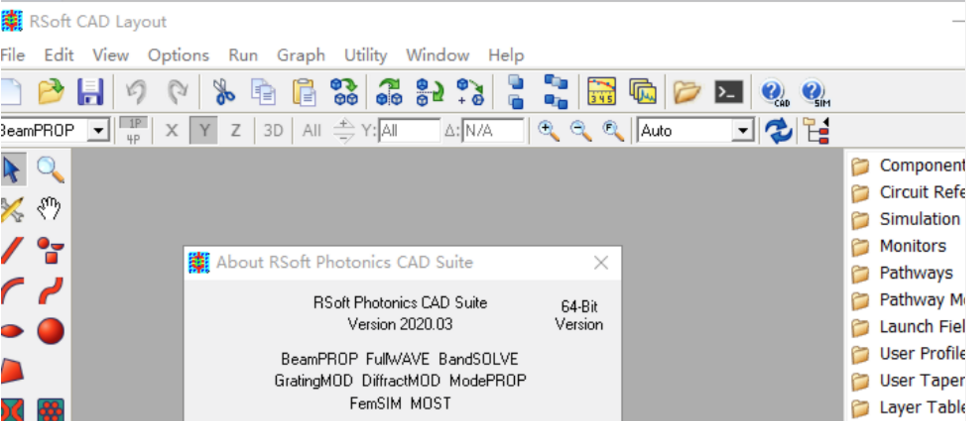This screenshot has width=966, height=421.
Task: Cut selection with the scissors icon
Action: pyautogui.click(x=224, y=92)
